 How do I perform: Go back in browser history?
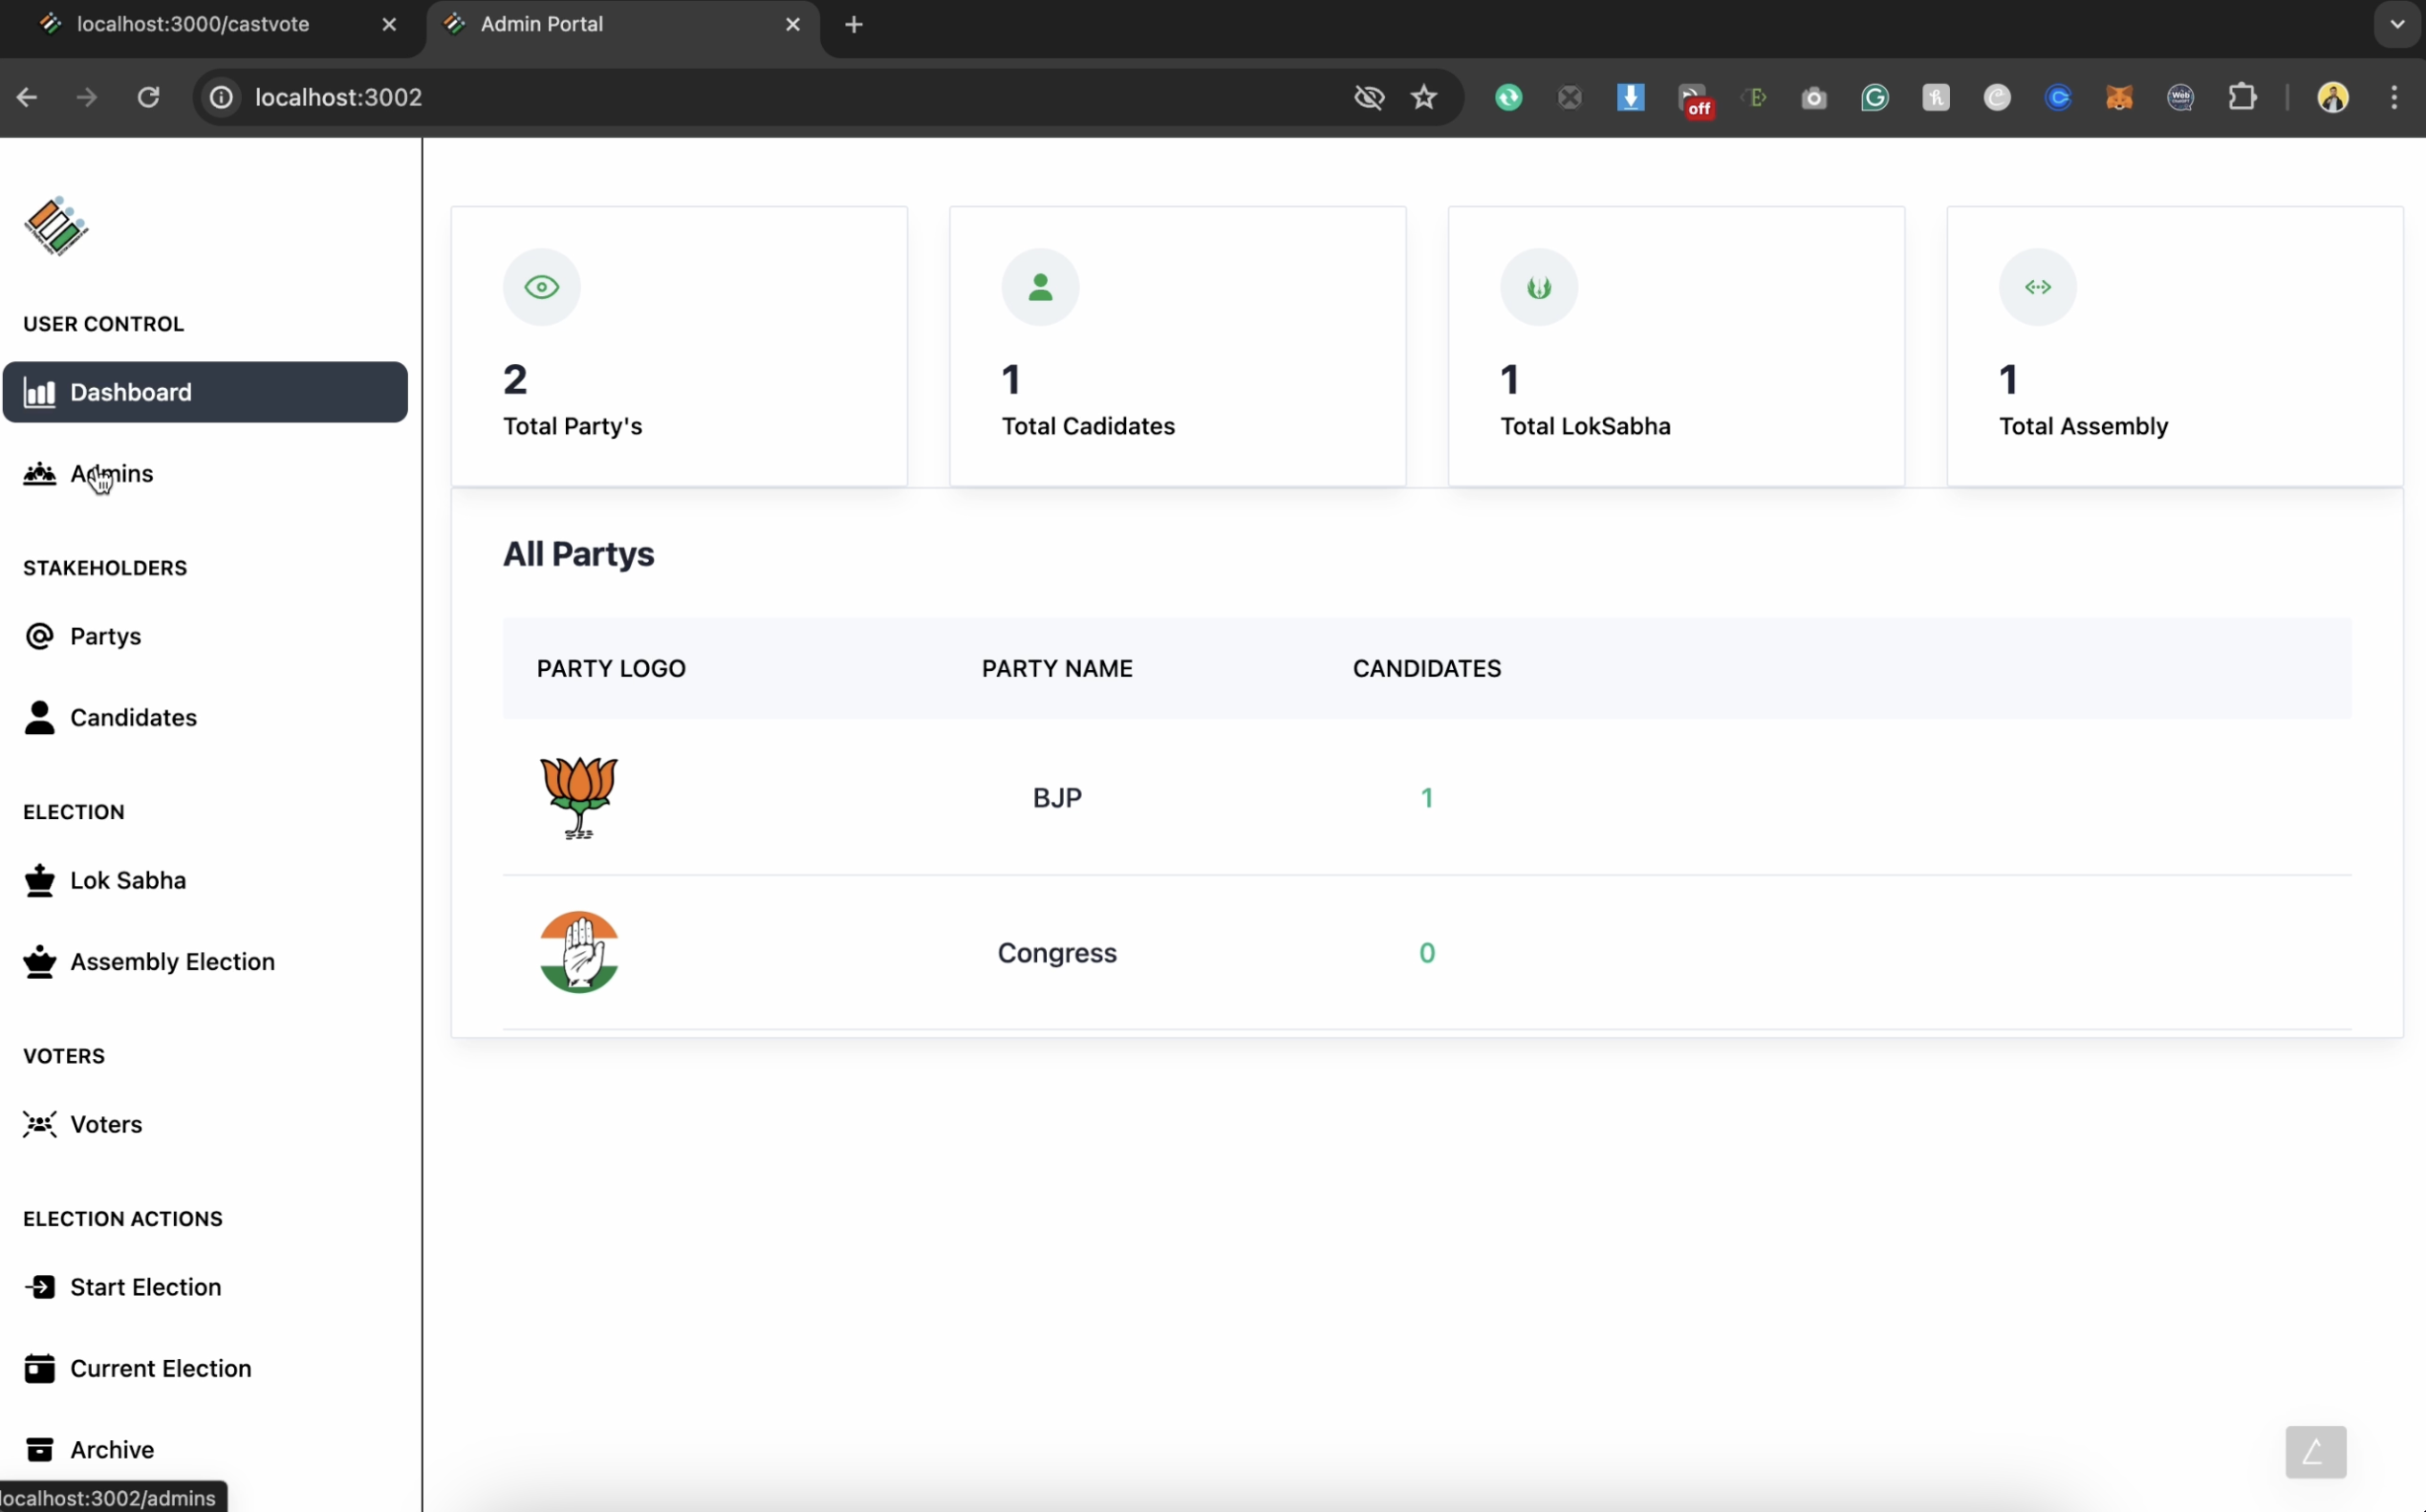[x=27, y=97]
